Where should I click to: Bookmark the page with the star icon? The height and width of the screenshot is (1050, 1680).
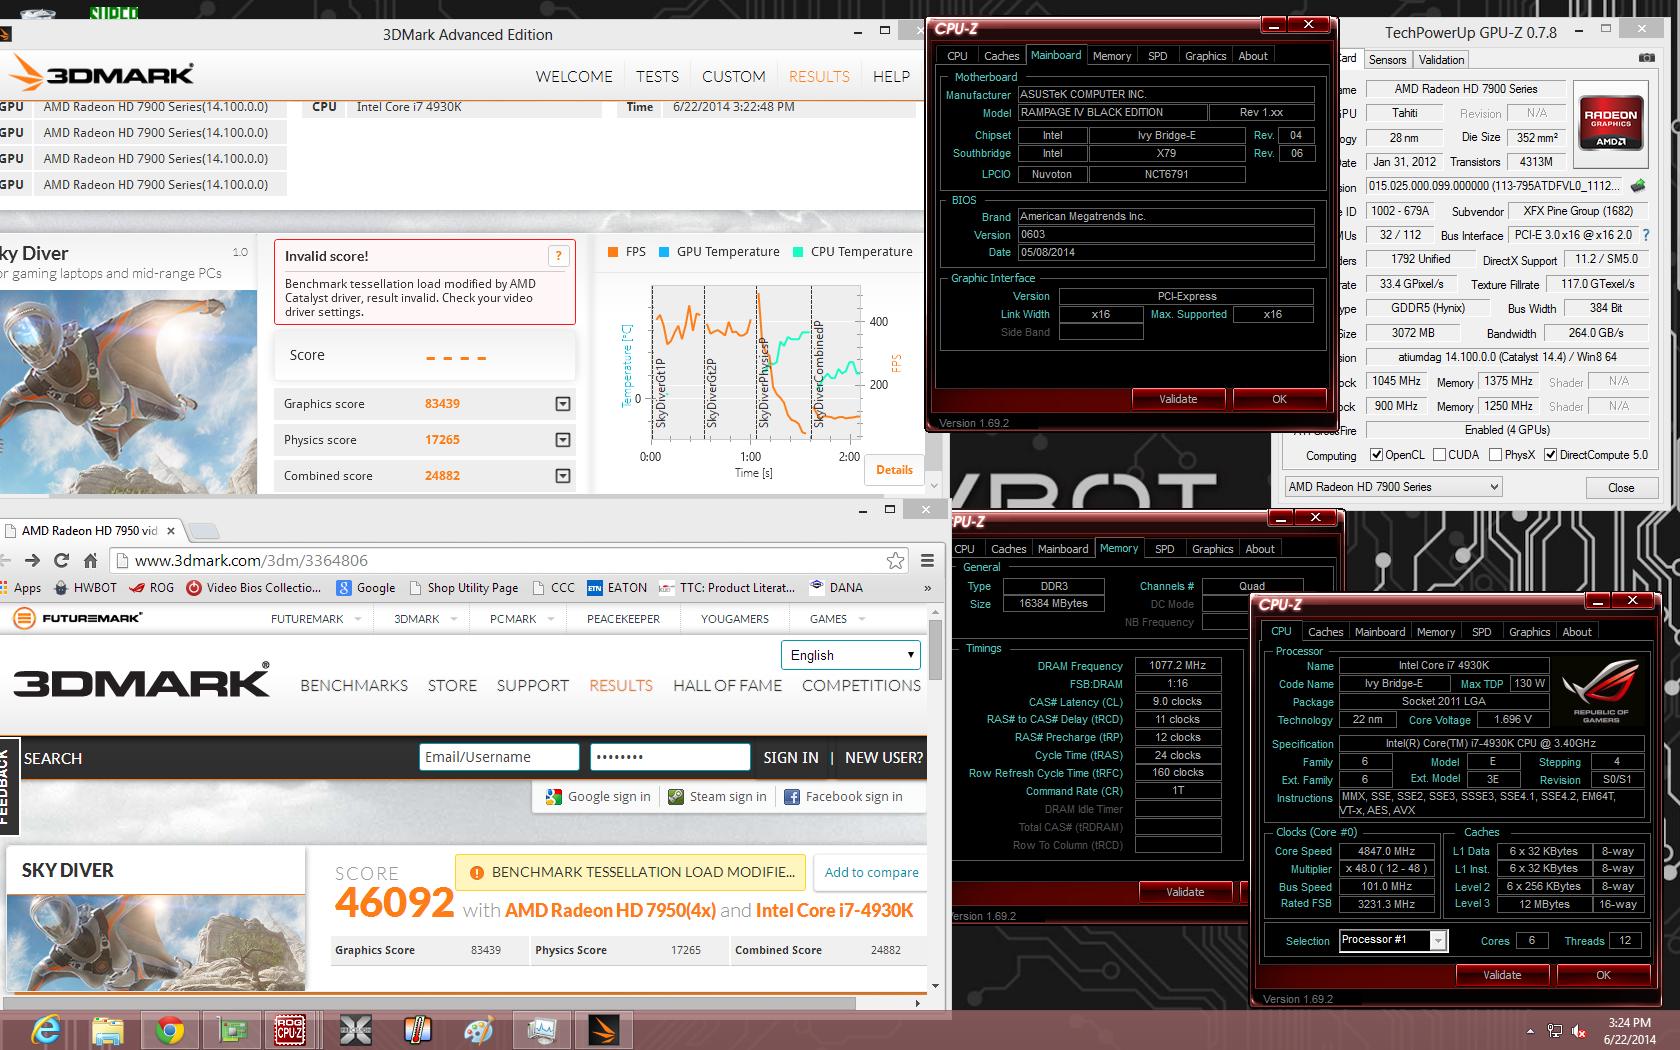[x=895, y=560]
